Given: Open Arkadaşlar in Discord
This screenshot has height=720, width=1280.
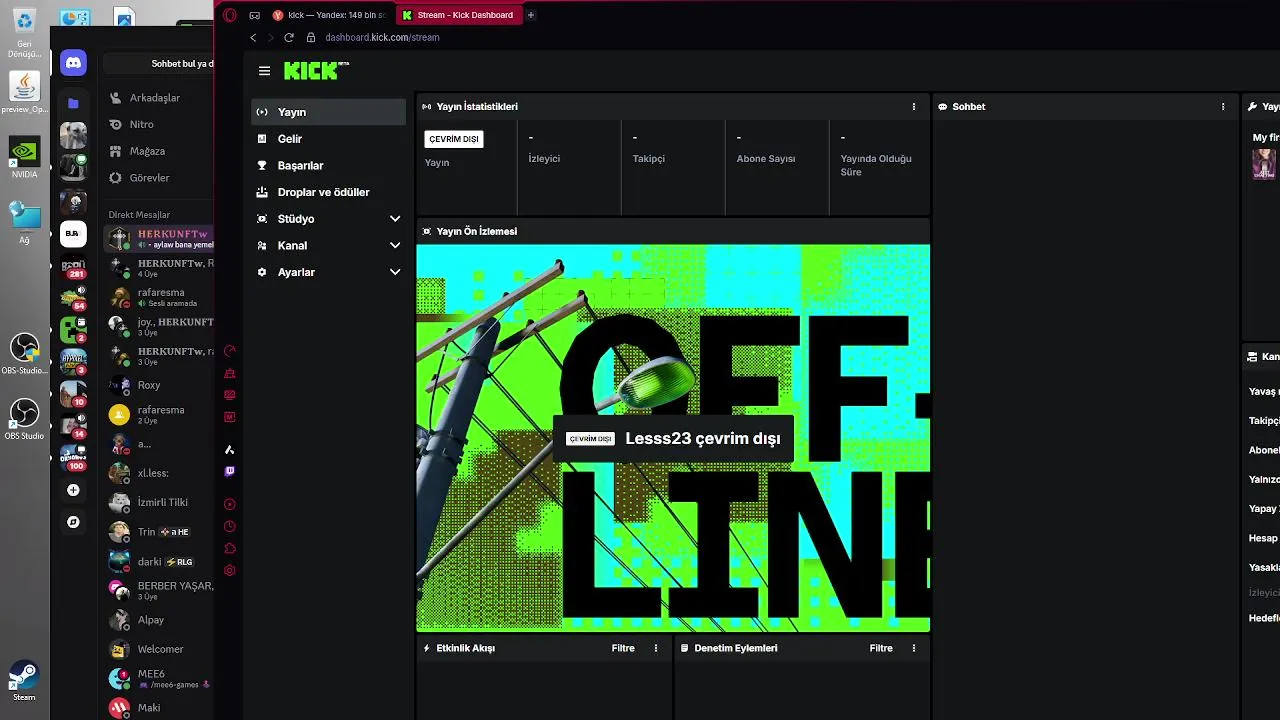Looking at the screenshot, I should [x=160, y=98].
